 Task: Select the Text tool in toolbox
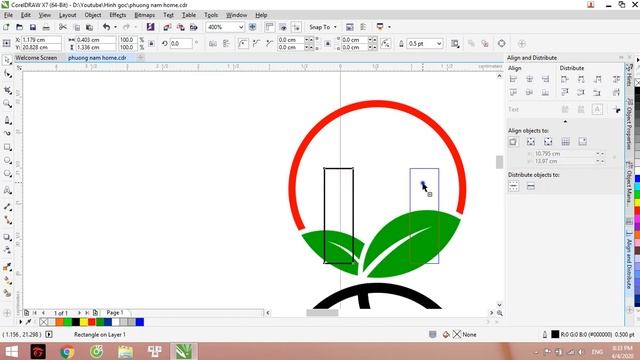point(7,190)
